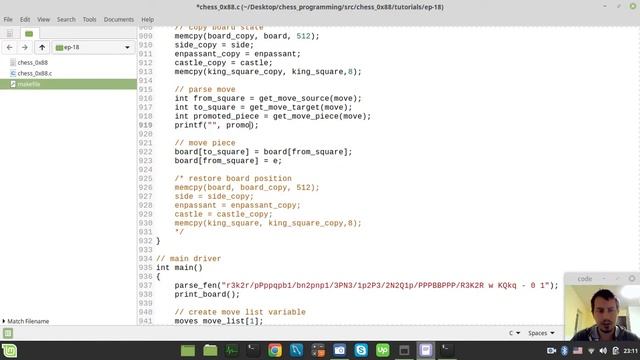Open the Spaces indentation dropdown
This screenshot has height=360, width=640.
541,333
